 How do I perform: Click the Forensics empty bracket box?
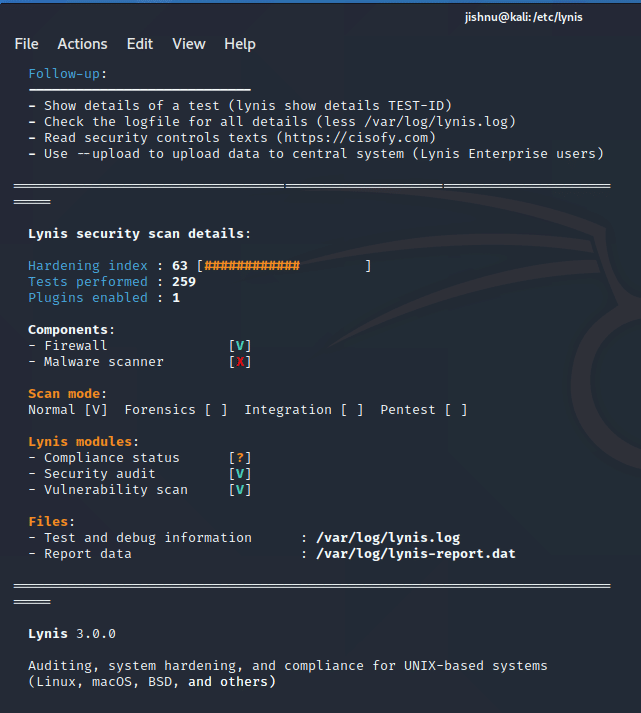coord(216,410)
